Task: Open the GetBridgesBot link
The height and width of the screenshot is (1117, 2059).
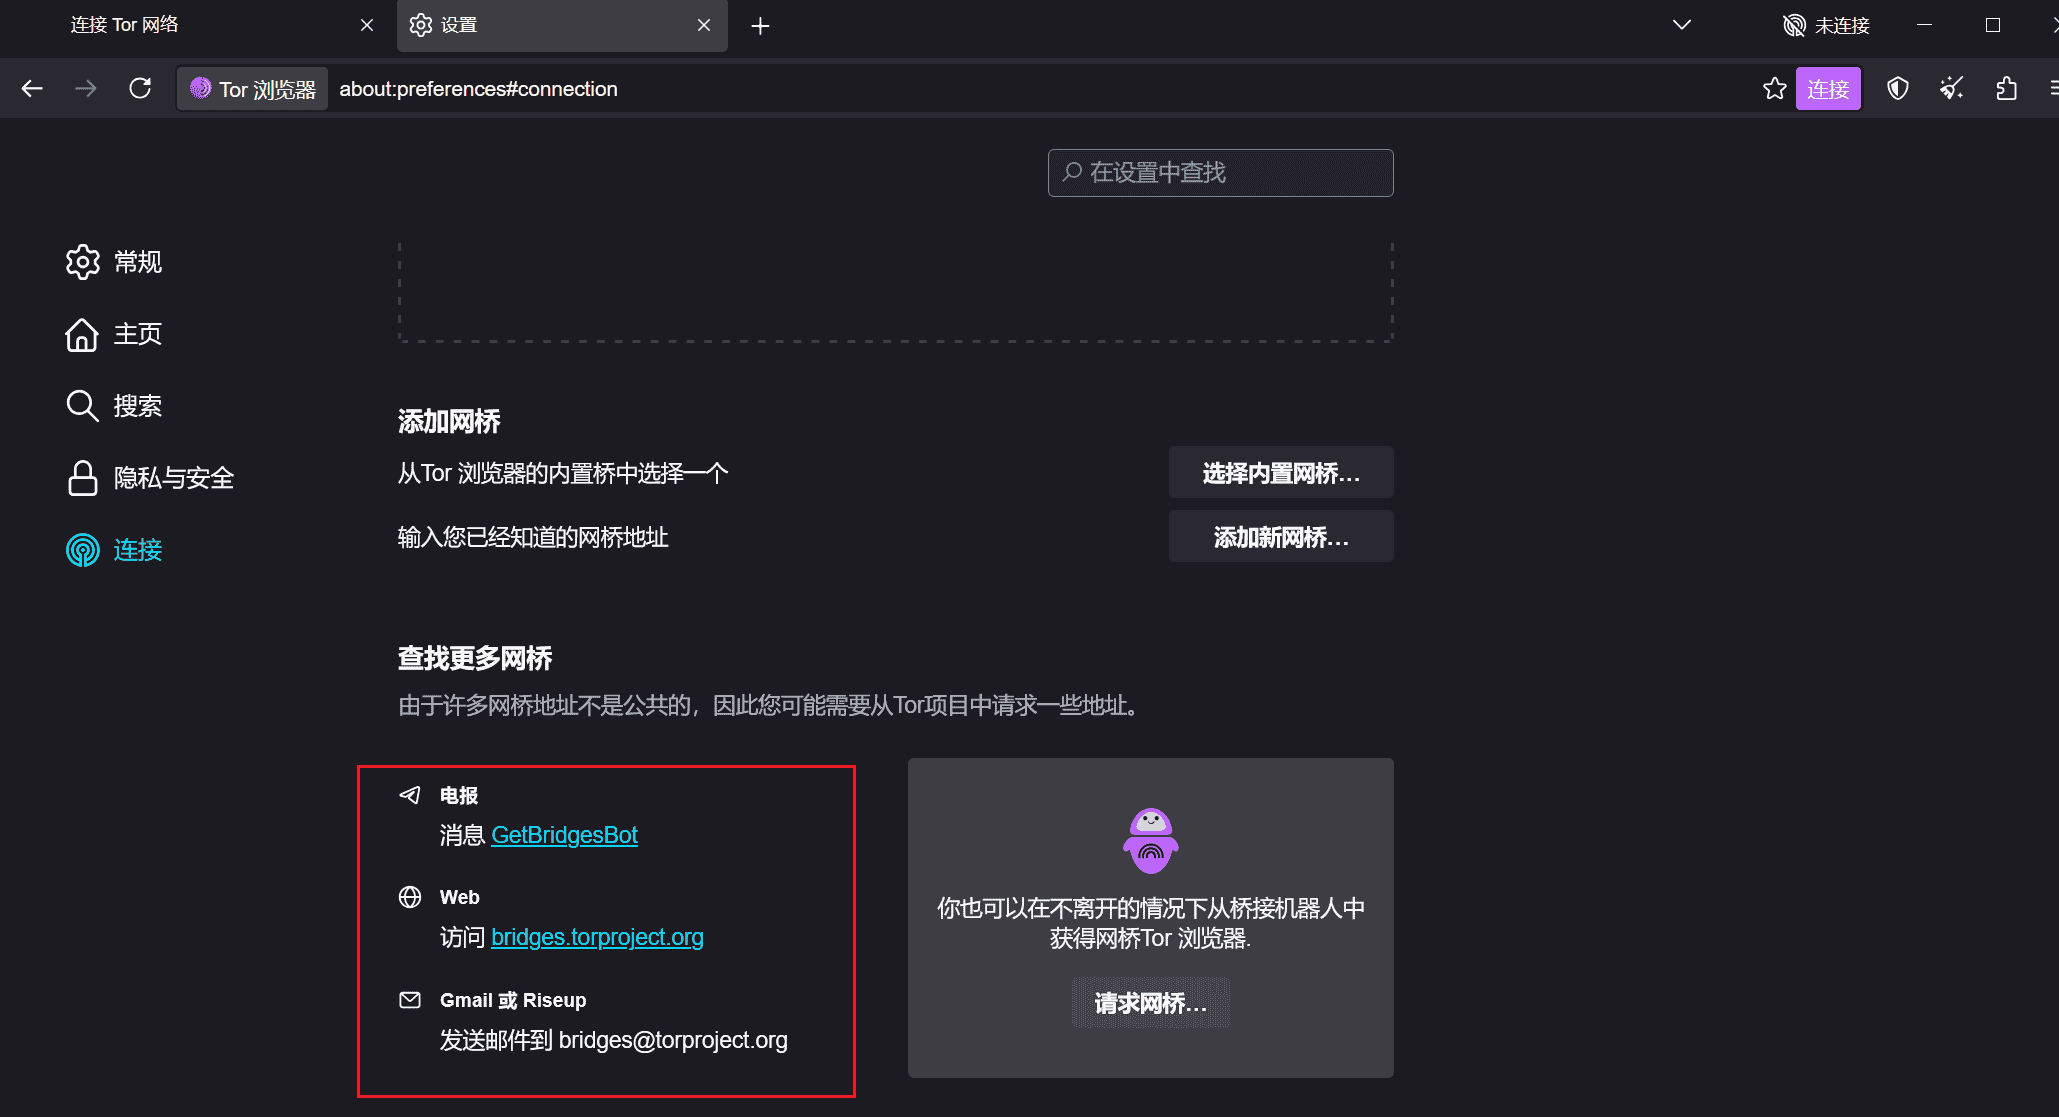Action: [564, 835]
